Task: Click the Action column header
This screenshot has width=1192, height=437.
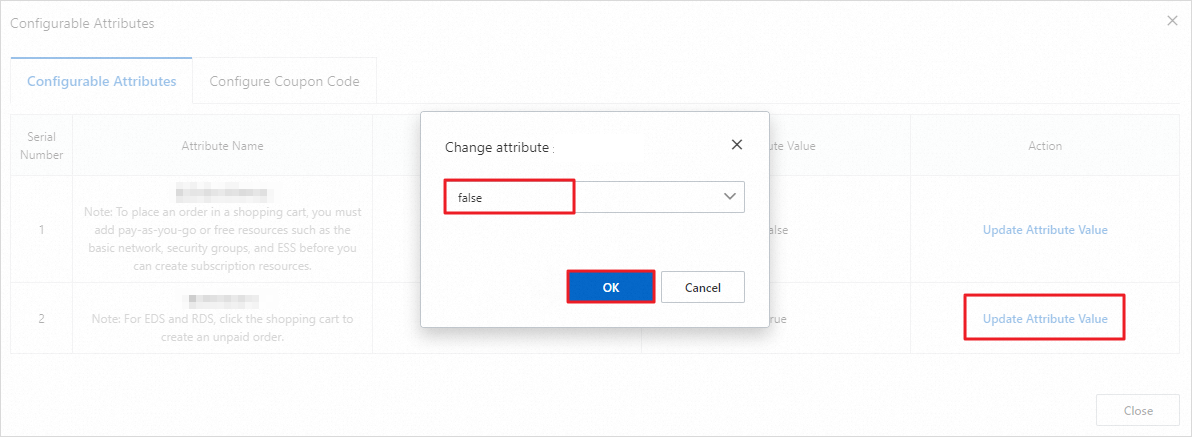Action: pyautogui.click(x=1045, y=146)
